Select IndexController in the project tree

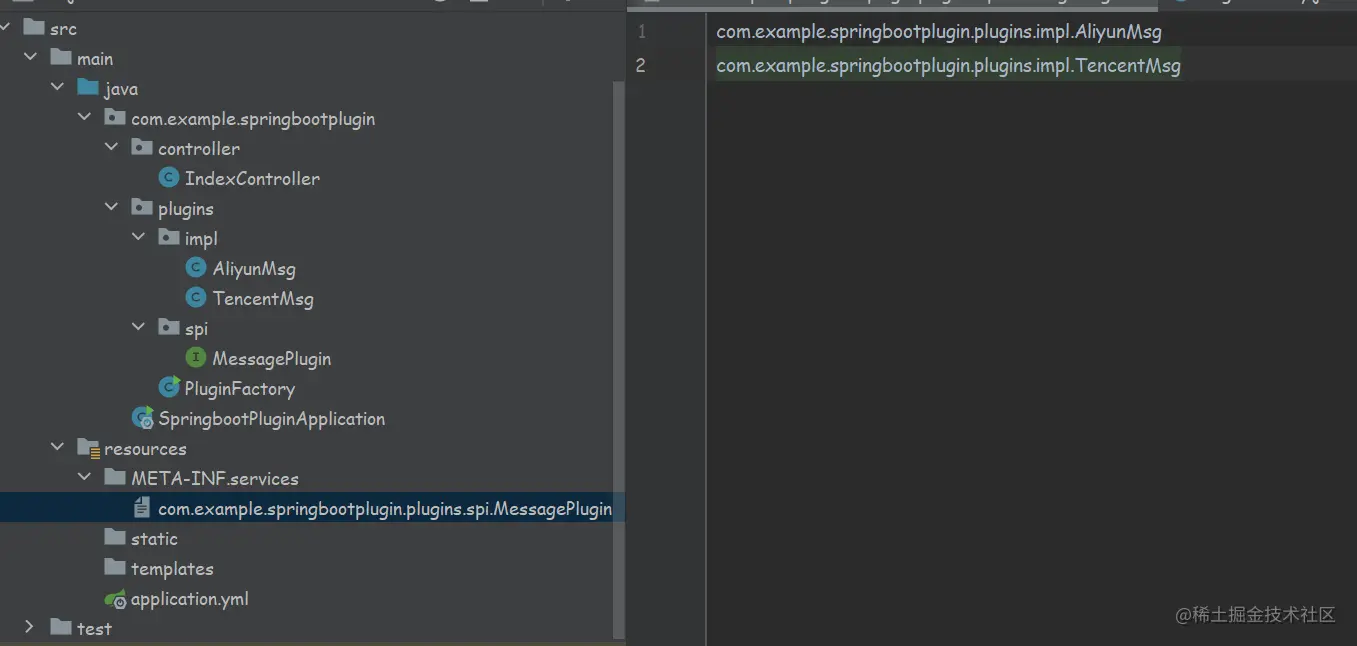tap(252, 178)
